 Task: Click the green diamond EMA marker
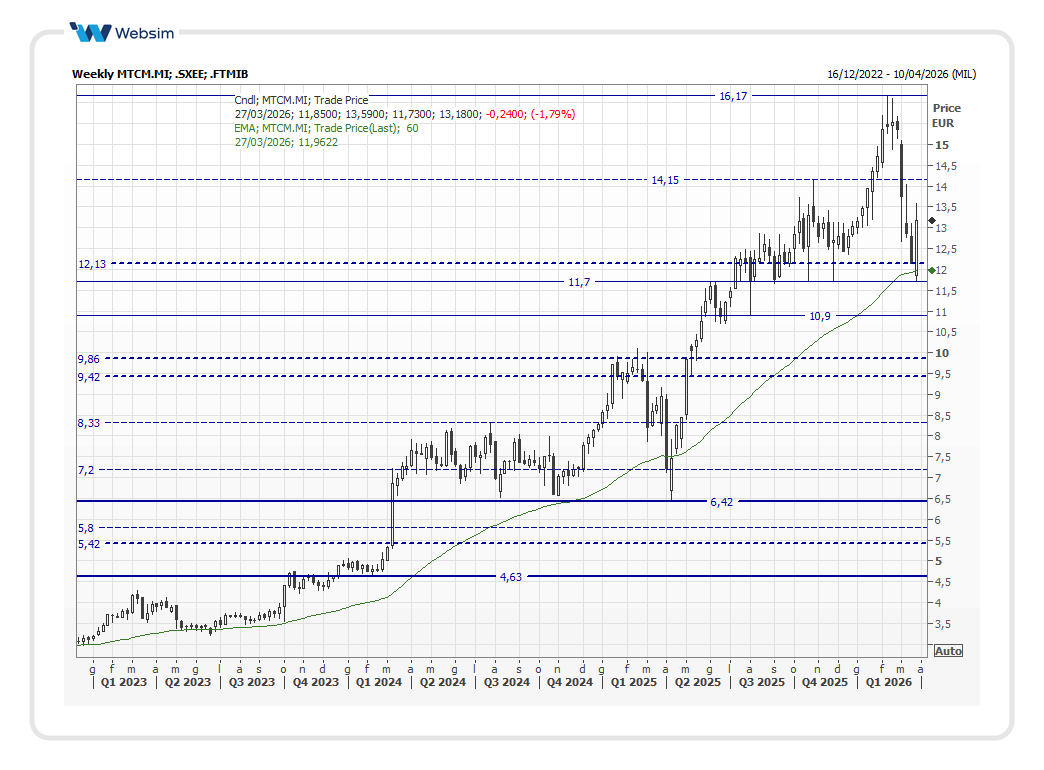tap(931, 270)
